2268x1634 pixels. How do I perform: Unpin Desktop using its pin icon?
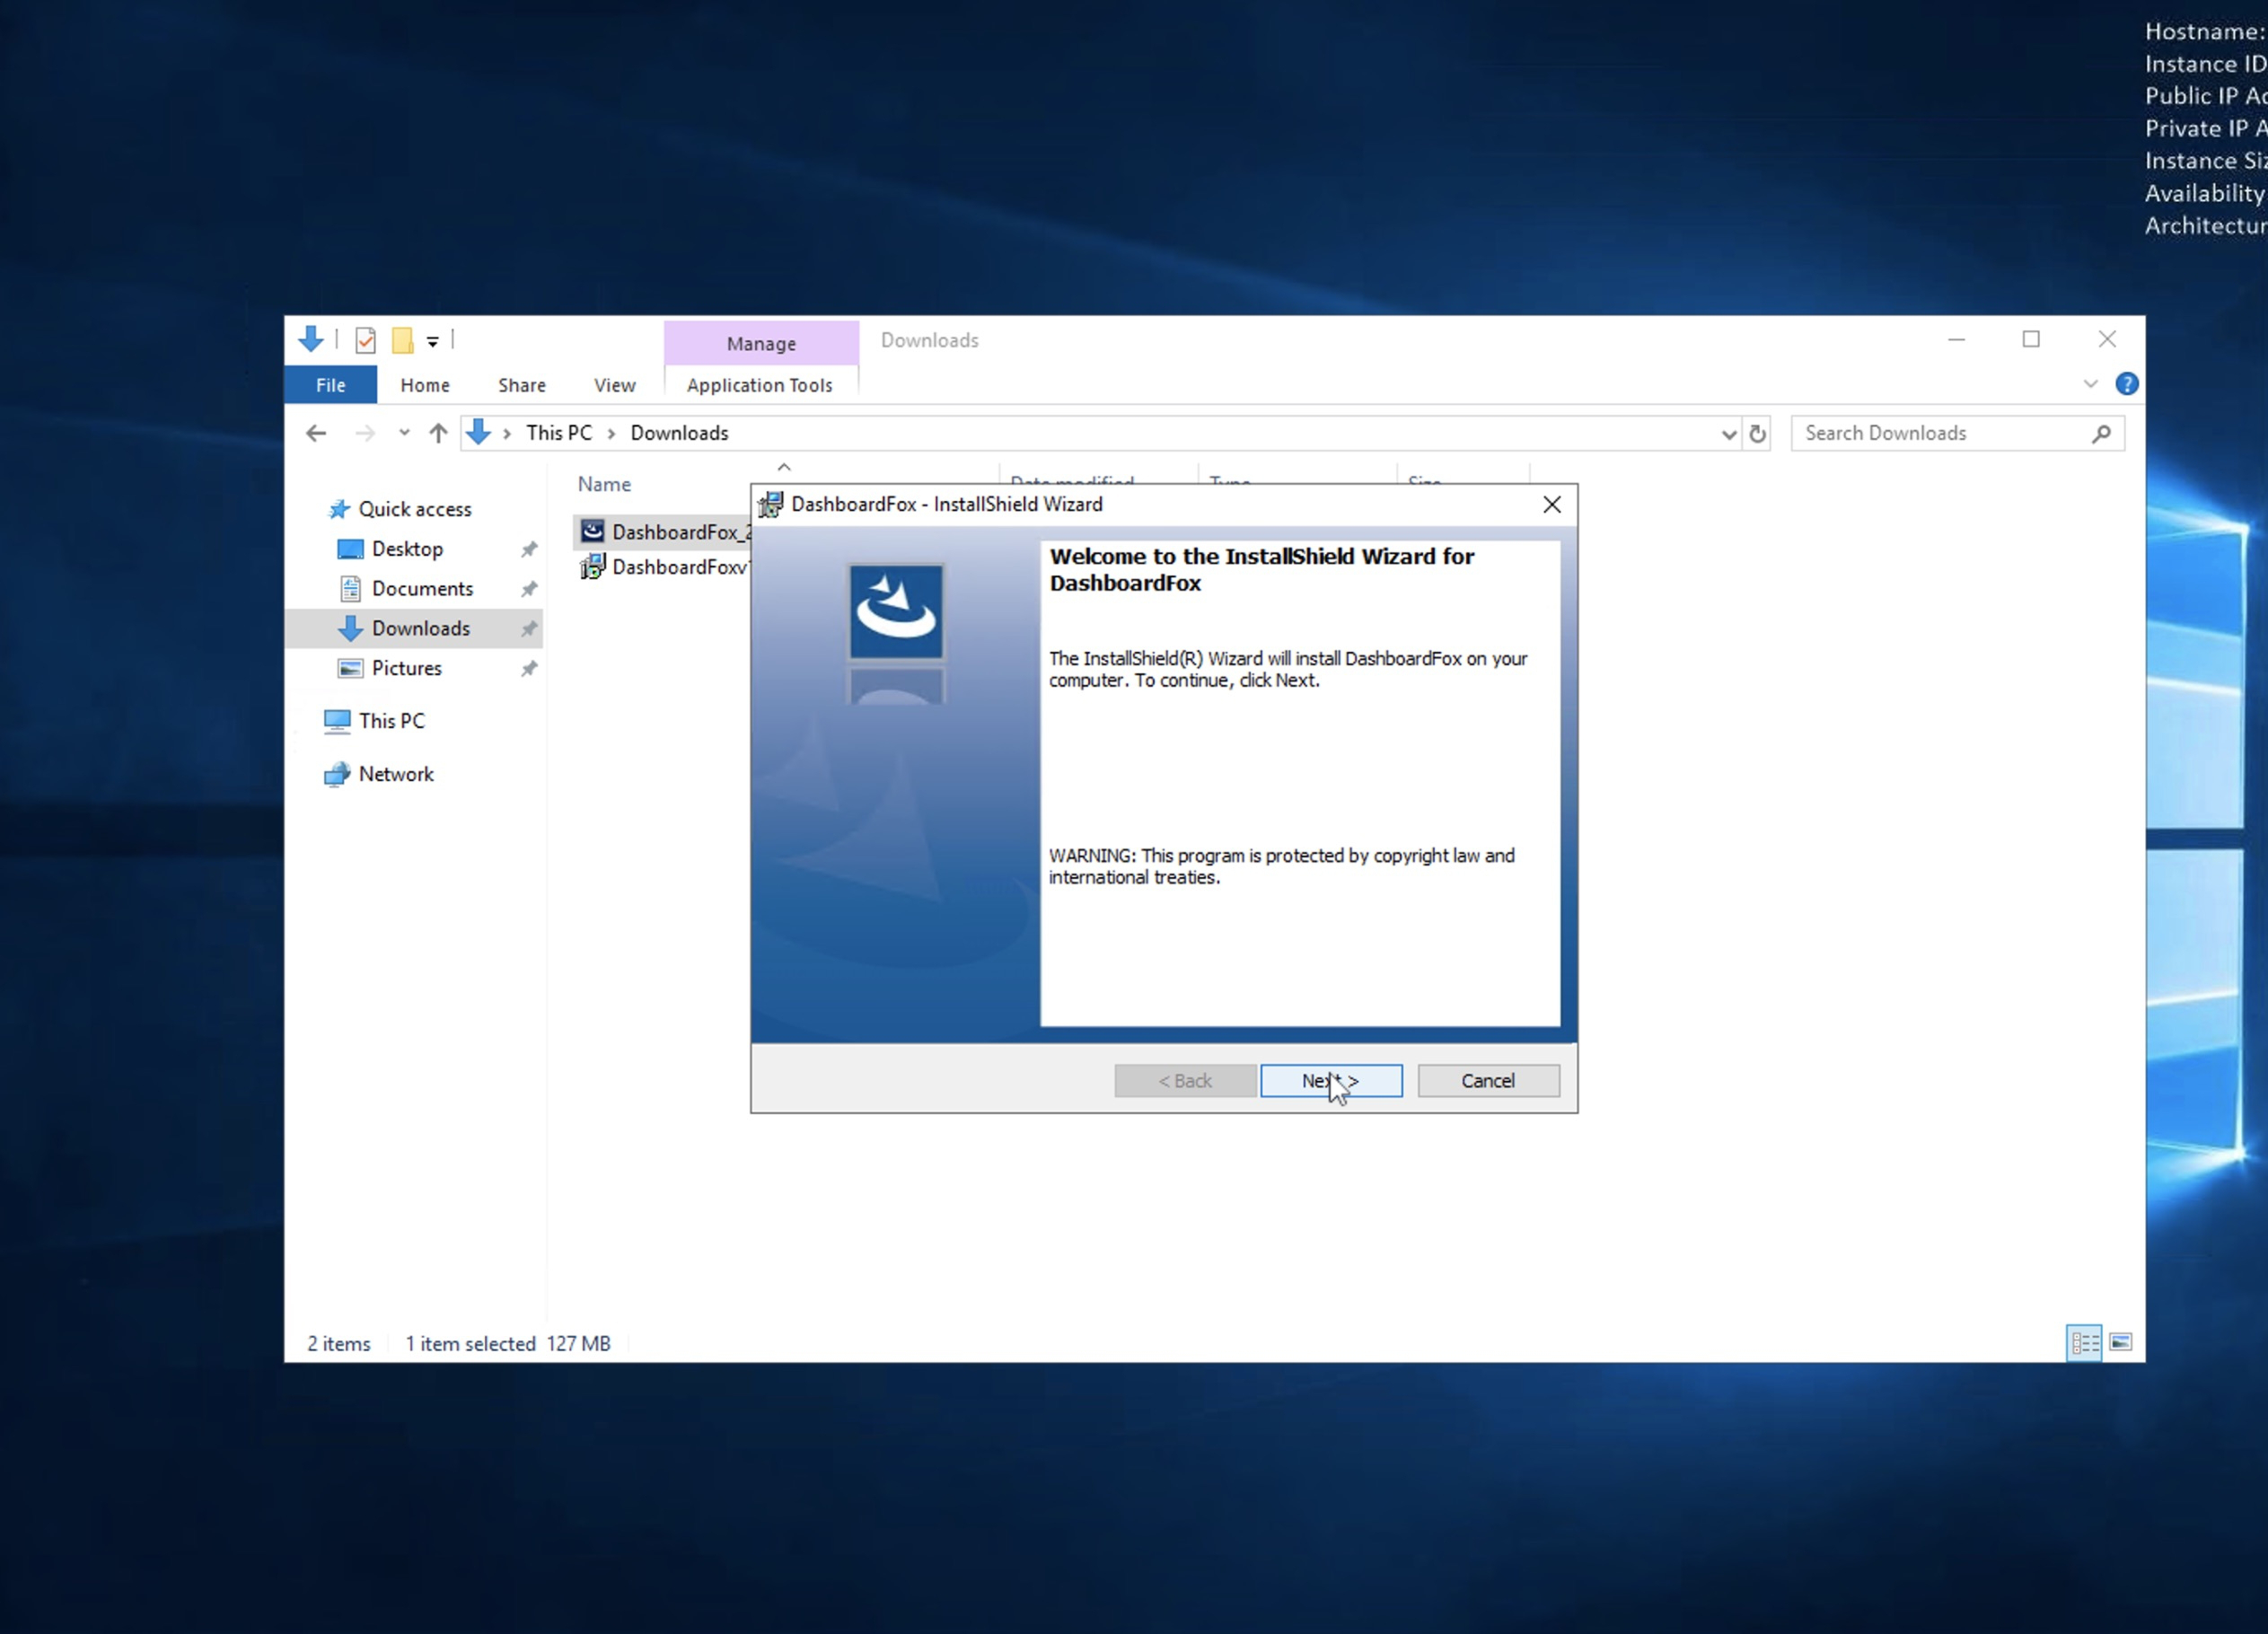point(529,549)
